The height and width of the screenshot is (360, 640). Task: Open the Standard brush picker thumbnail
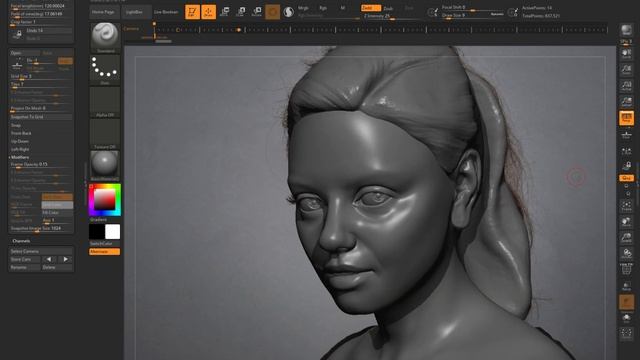[105, 38]
